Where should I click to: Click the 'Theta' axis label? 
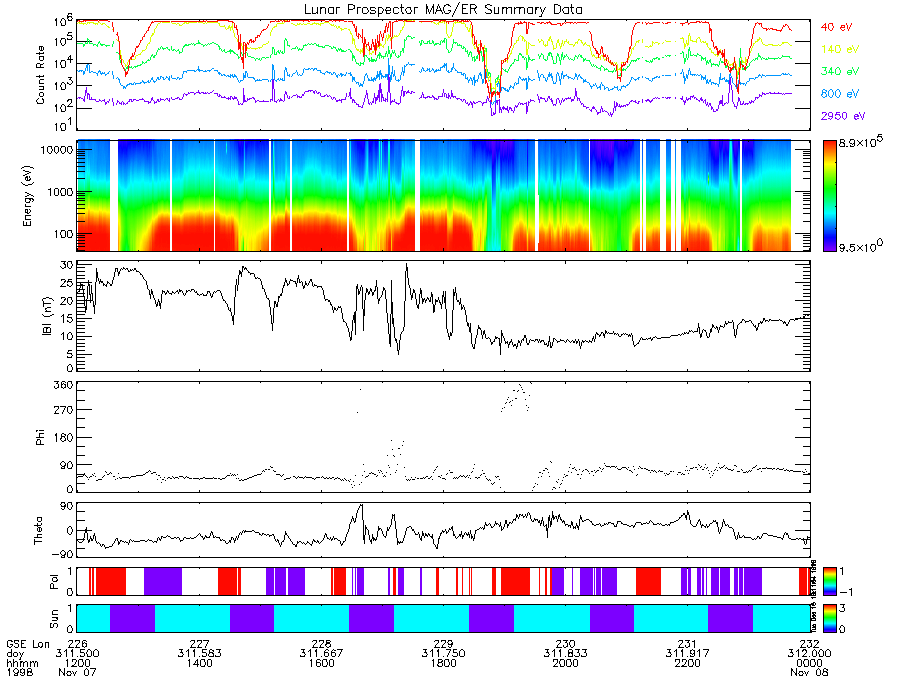(38, 530)
